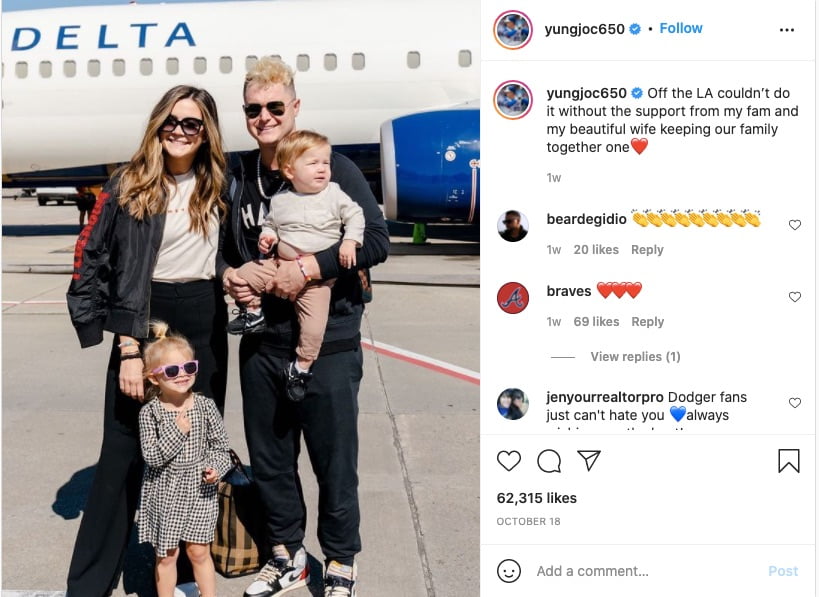This screenshot has height=597, width=819.
Task: Save the post with the bookmark icon
Action: (x=789, y=461)
